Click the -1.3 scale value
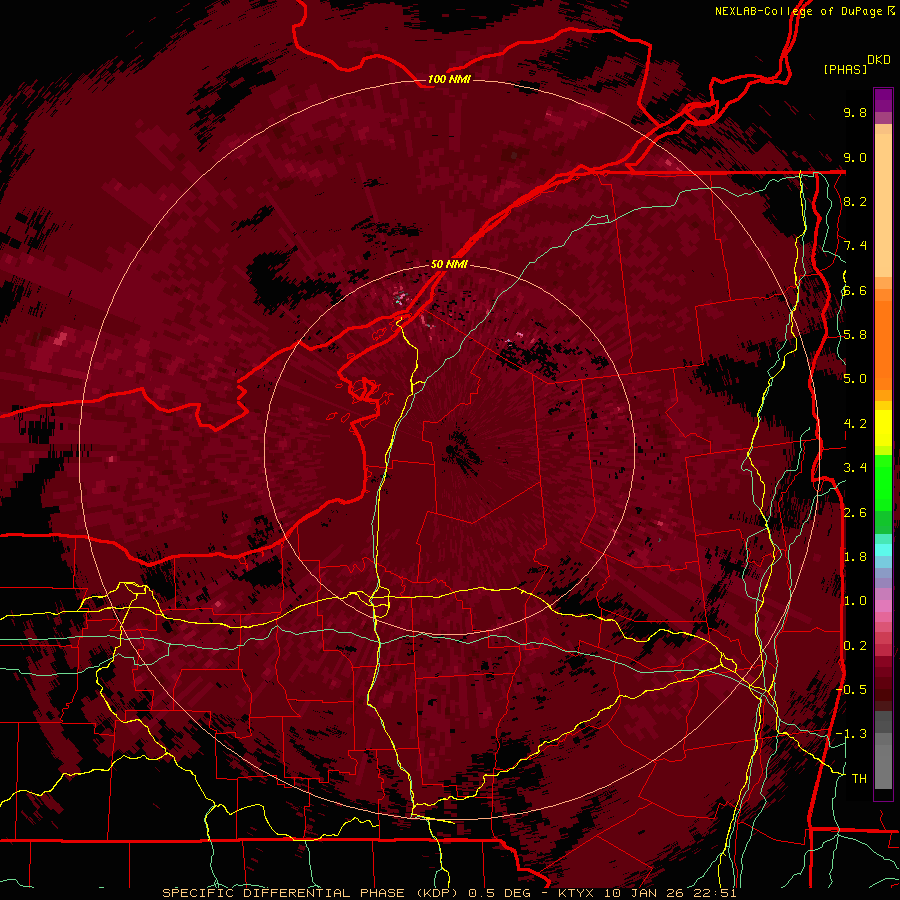 (851, 734)
